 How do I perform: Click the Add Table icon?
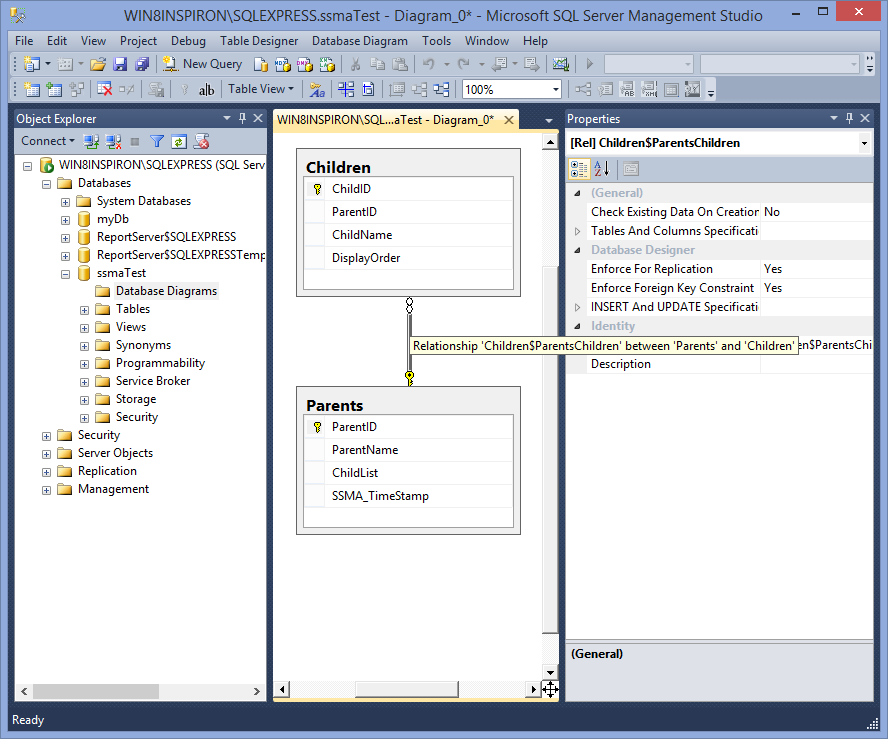54,89
